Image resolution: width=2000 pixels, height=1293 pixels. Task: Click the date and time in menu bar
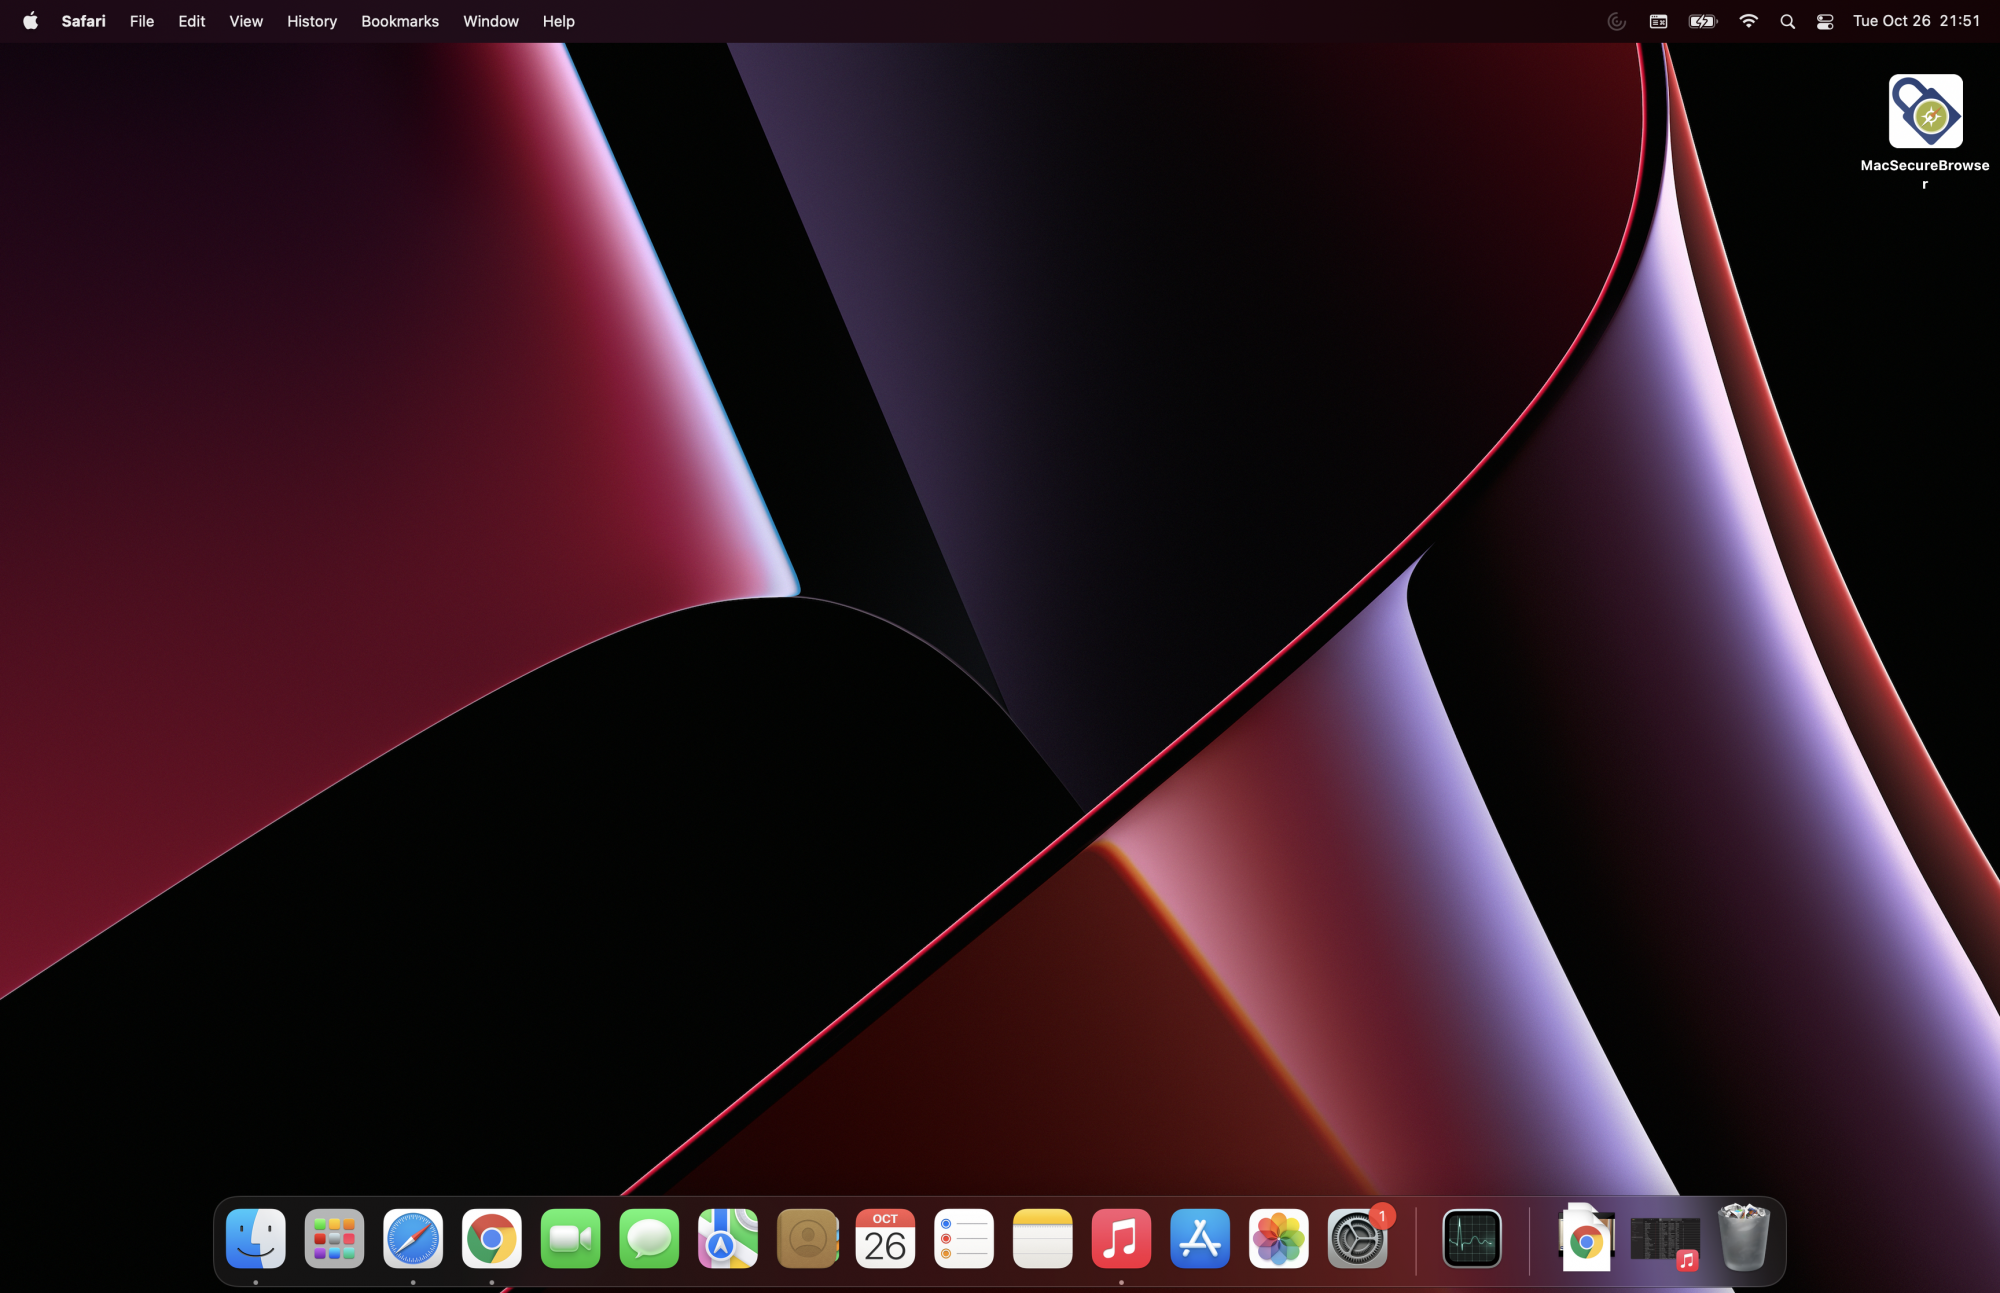pos(1916,21)
